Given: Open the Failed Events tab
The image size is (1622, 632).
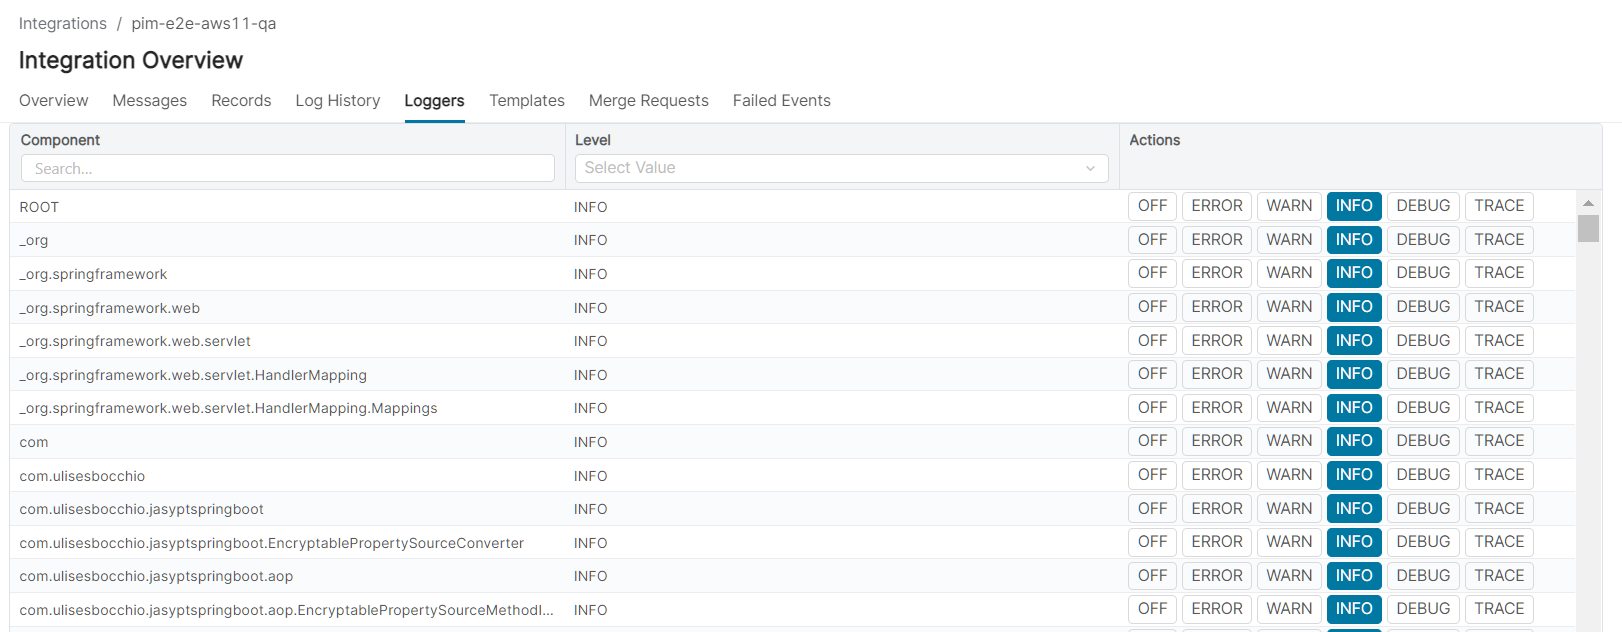Looking at the screenshot, I should tap(781, 101).
